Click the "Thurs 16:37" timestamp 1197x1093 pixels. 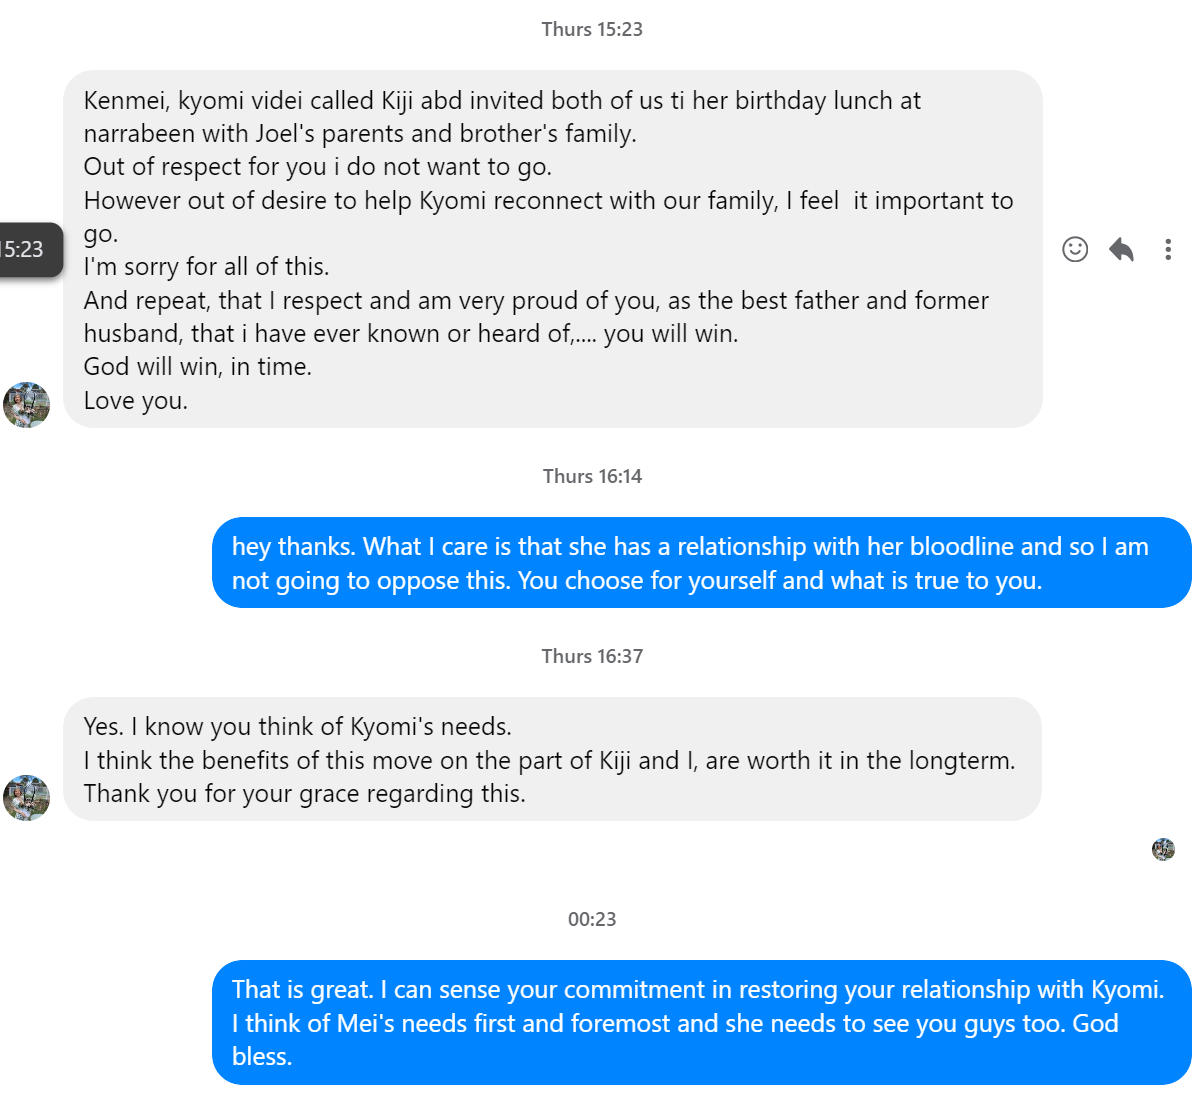point(592,656)
